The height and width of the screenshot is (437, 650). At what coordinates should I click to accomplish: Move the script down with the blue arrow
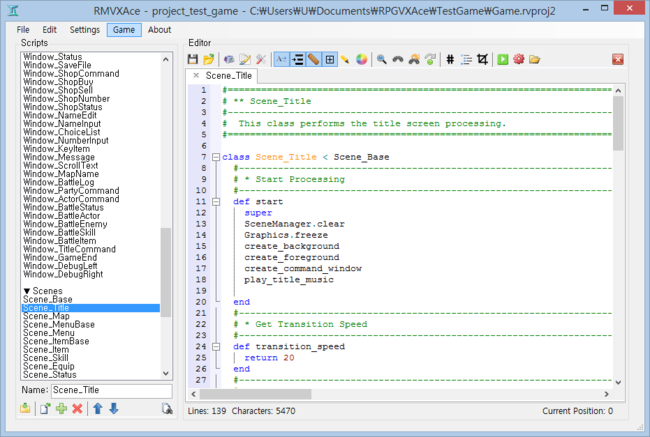[x=114, y=409]
